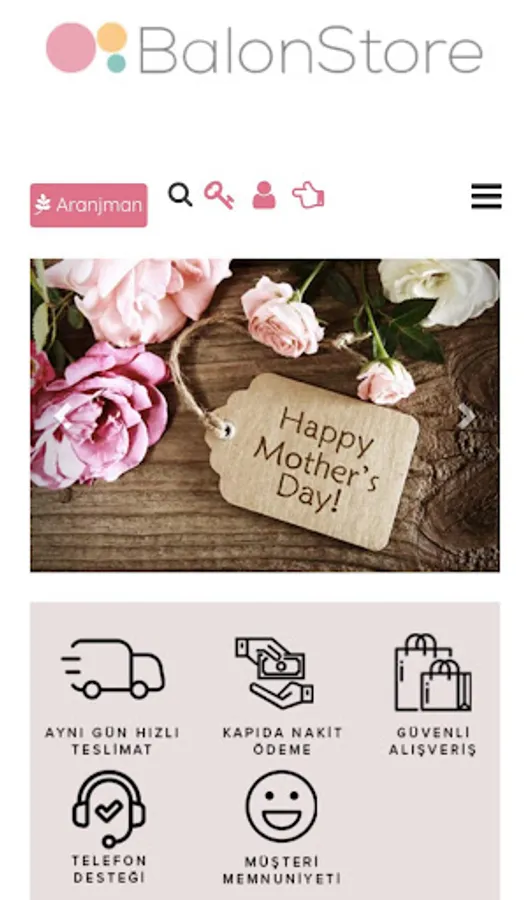Click the Happy Mother's Day banner image
The image size is (529, 900).
pyautogui.click(x=265, y=415)
